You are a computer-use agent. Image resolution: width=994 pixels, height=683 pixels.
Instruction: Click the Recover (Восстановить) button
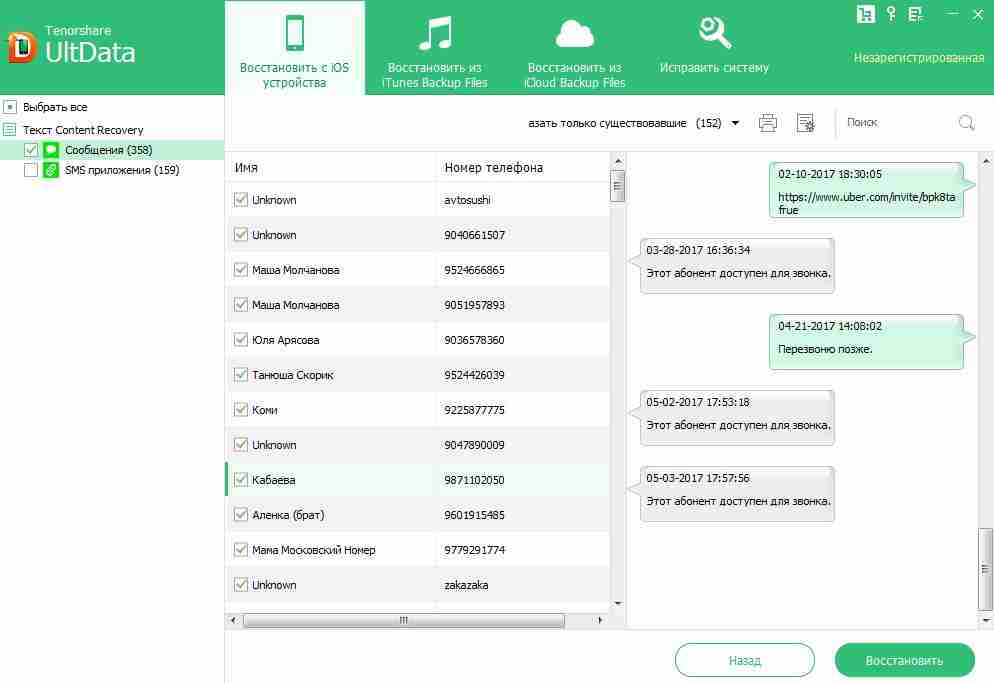[x=905, y=660]
